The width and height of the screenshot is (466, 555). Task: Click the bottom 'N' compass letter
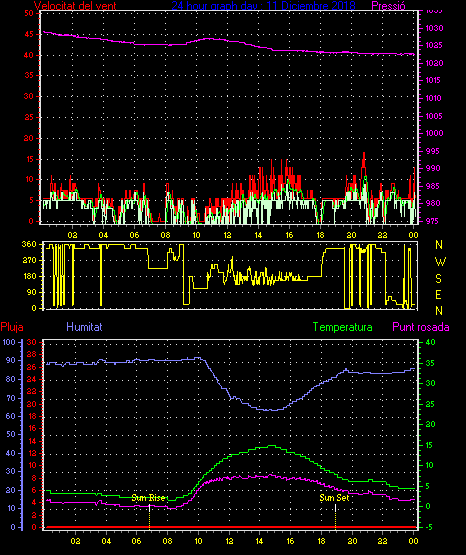point(439,311)
